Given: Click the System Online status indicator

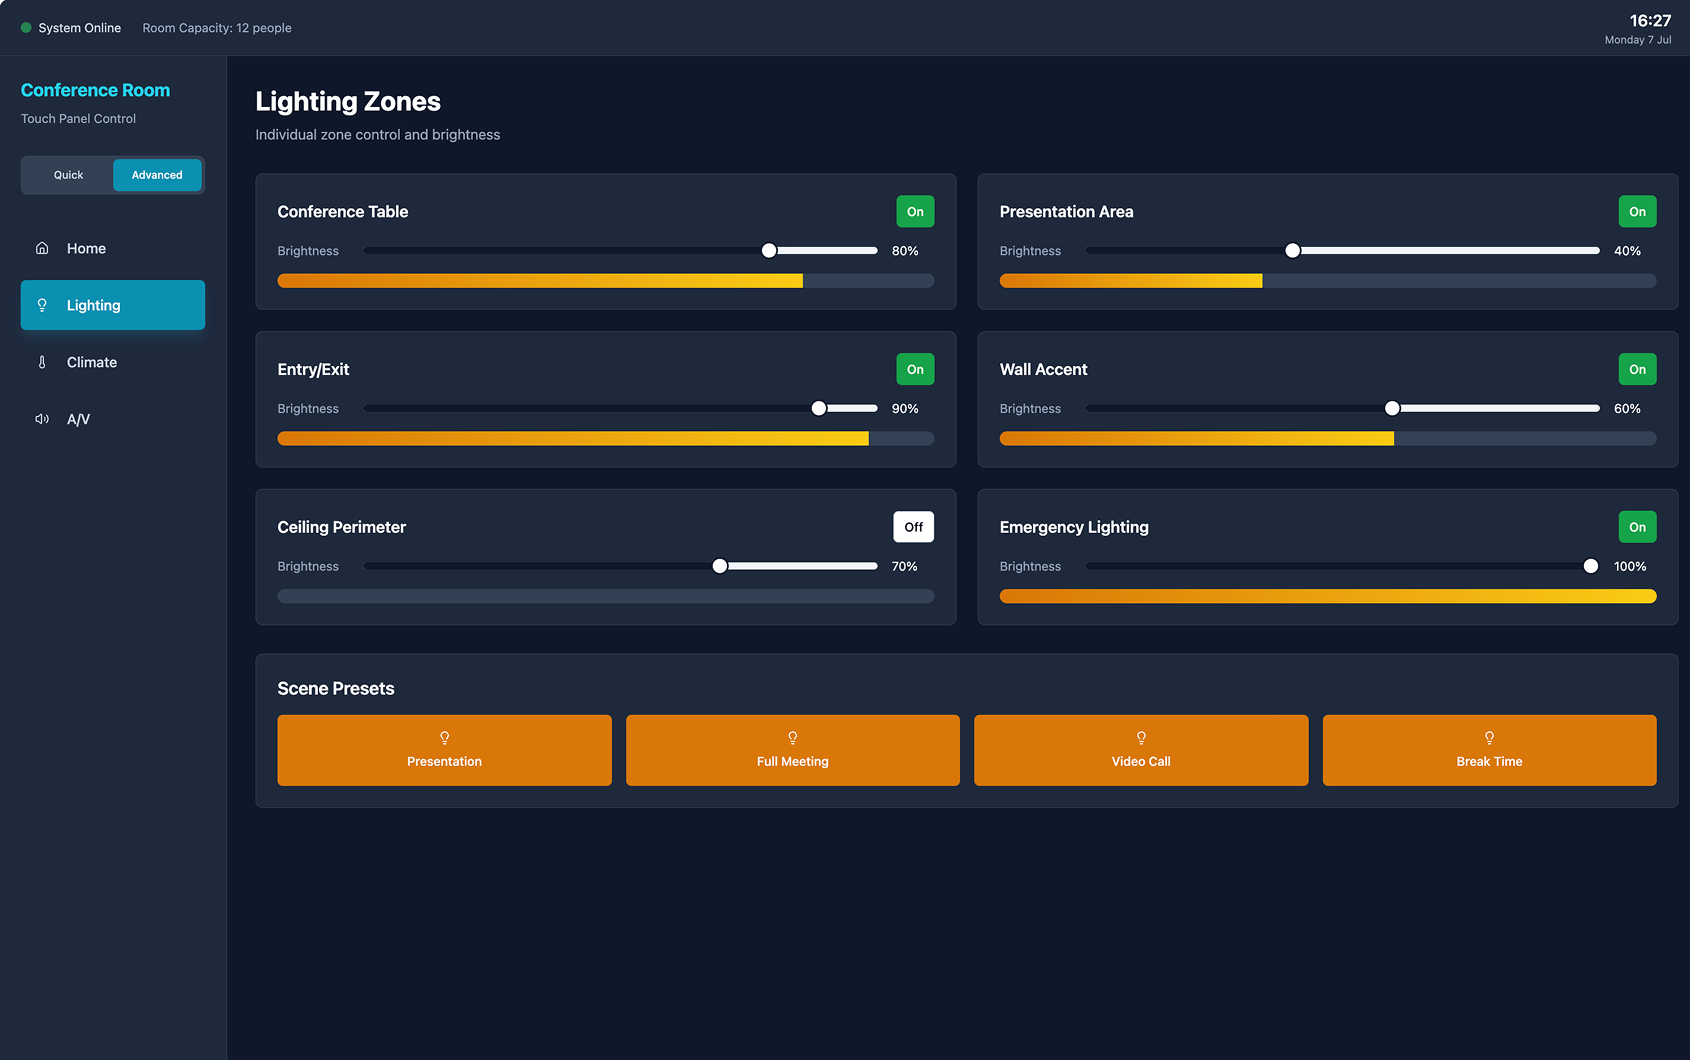Looking at the screenshot, I should pos(71,28).
